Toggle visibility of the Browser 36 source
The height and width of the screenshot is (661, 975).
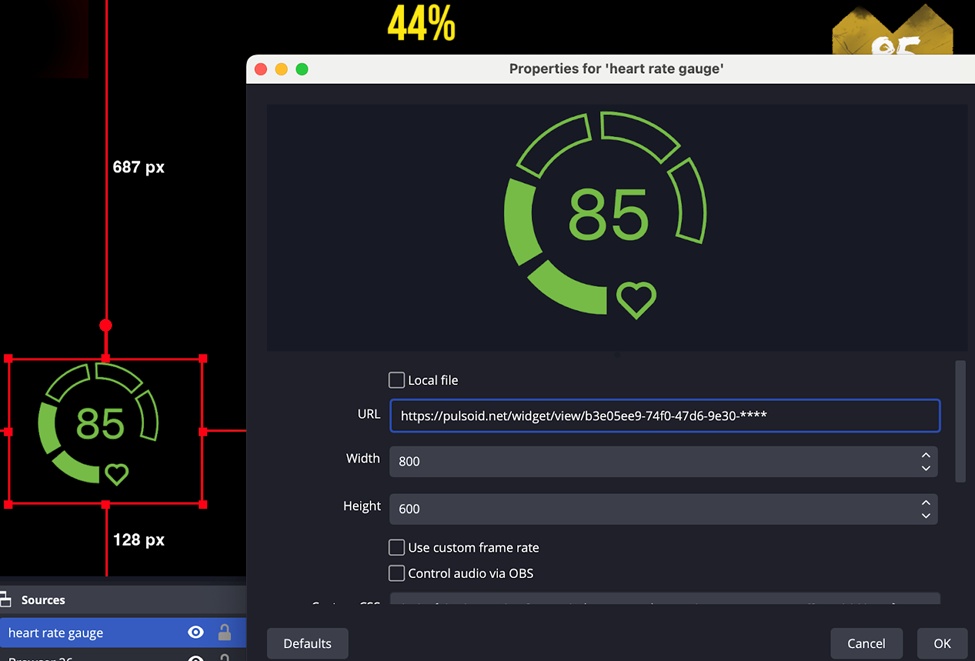tap(196, 658)
